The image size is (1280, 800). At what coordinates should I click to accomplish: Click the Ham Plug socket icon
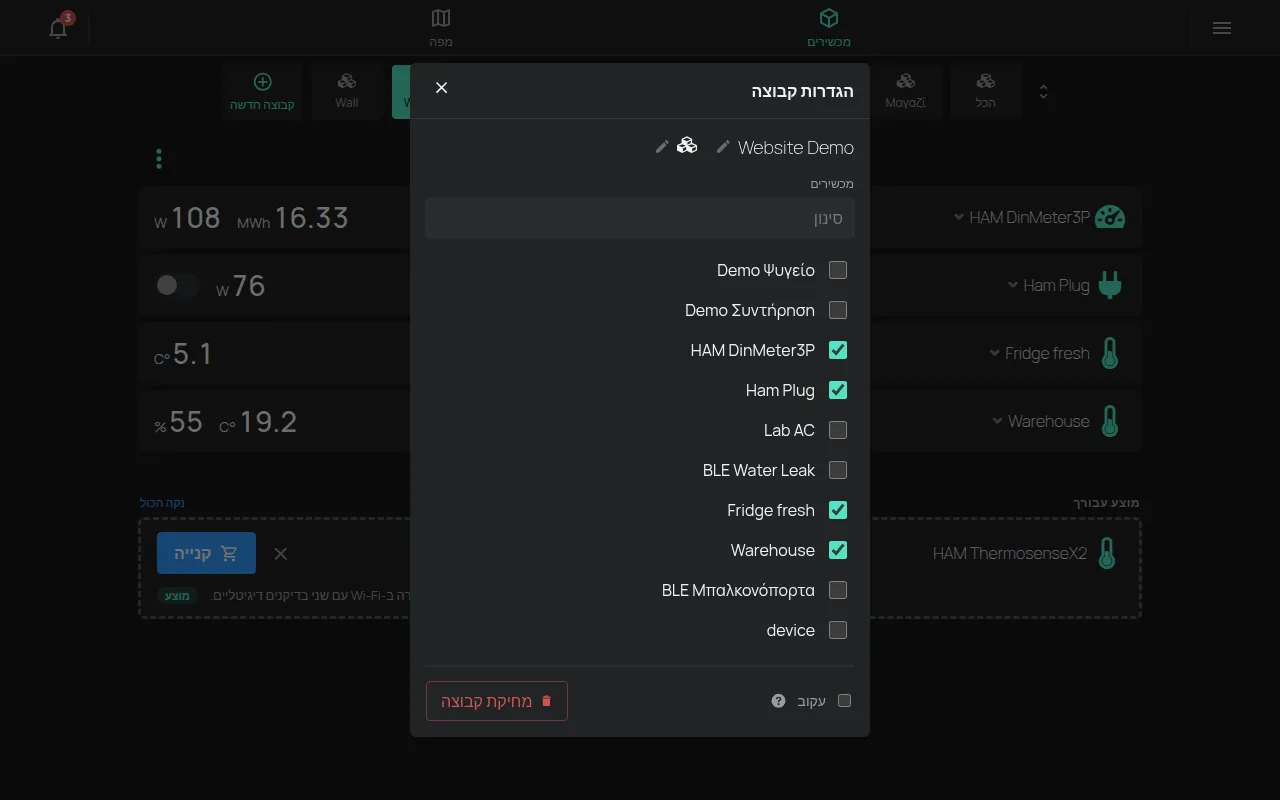click(1110, 285)
